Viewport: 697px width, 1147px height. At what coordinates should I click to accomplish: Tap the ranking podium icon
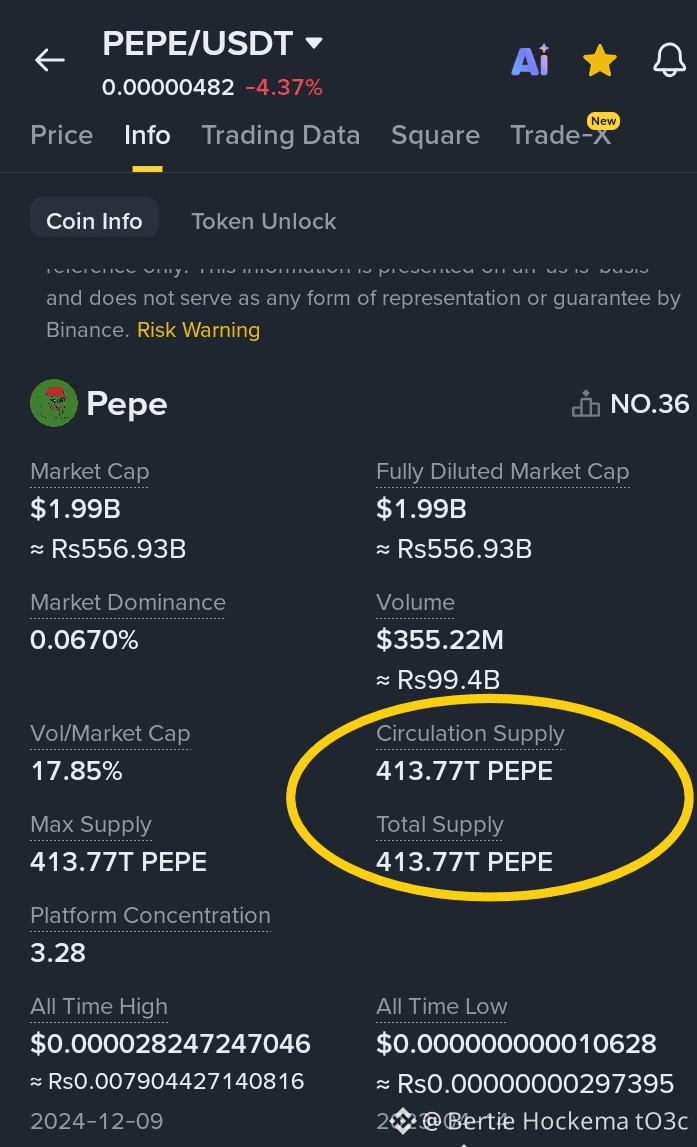pyautogui.click(x=586, y=404)
